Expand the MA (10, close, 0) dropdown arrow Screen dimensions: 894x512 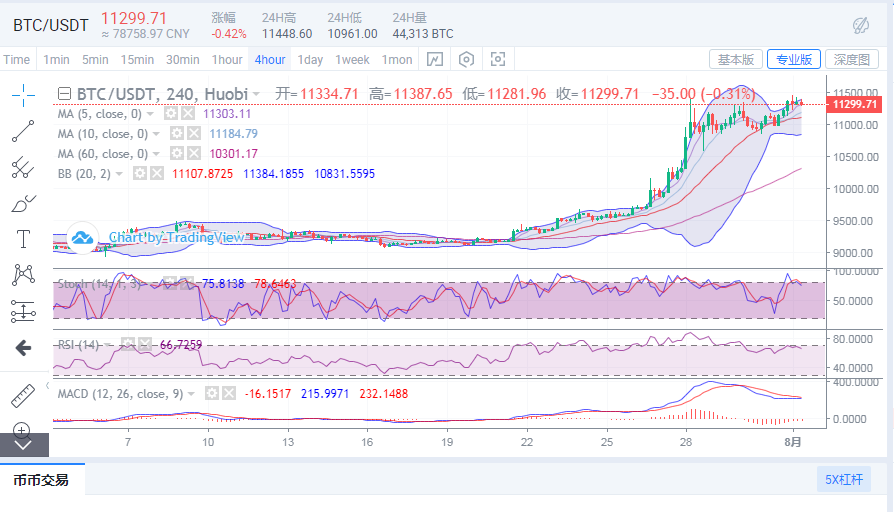(x=157, y=134)
